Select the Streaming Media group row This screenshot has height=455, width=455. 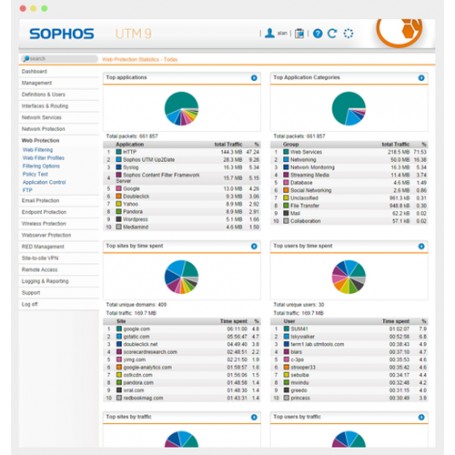349,175
